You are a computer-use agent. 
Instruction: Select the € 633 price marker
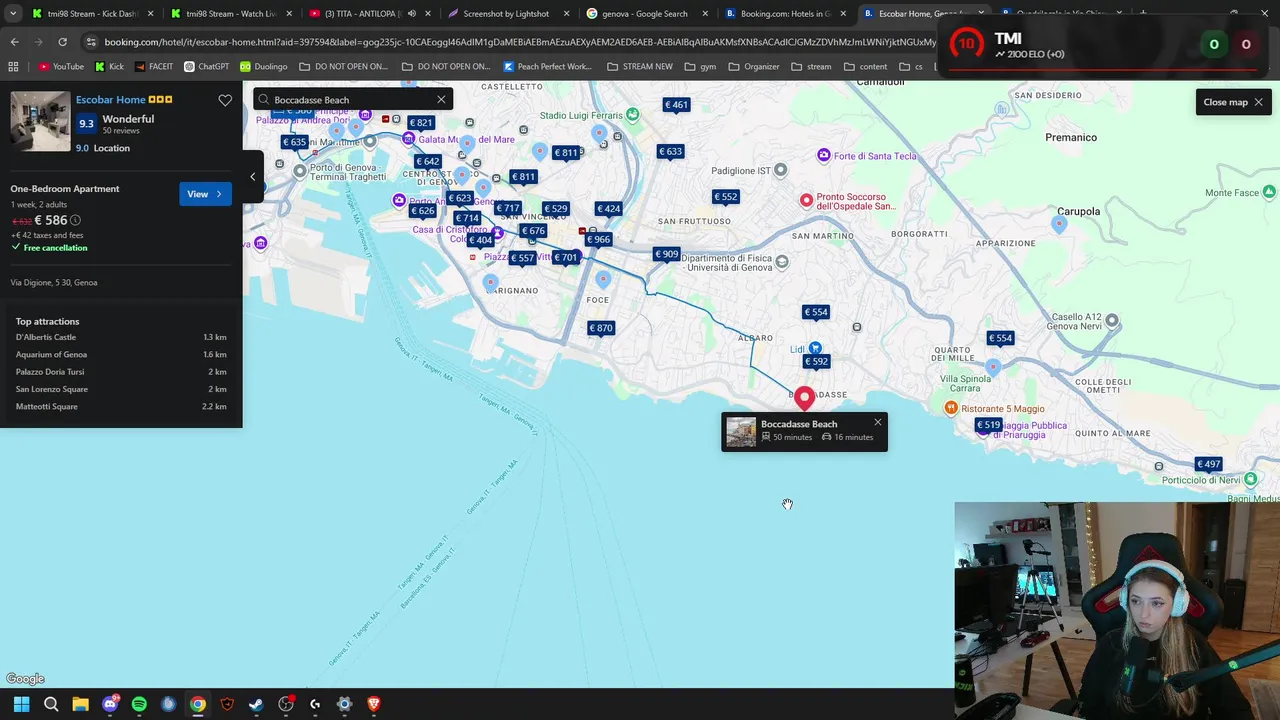coord(670,151)
